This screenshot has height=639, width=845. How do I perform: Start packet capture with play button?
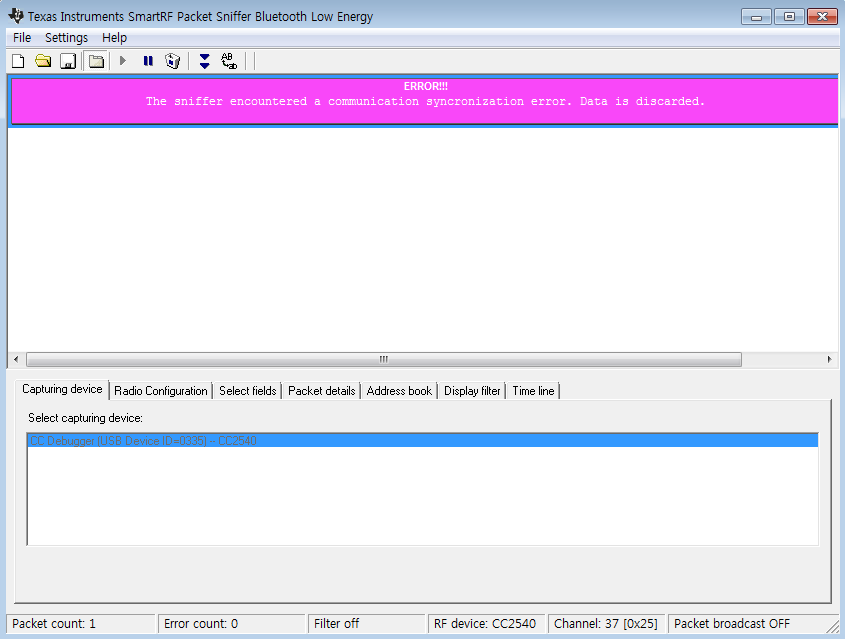(x=123, y=61)
